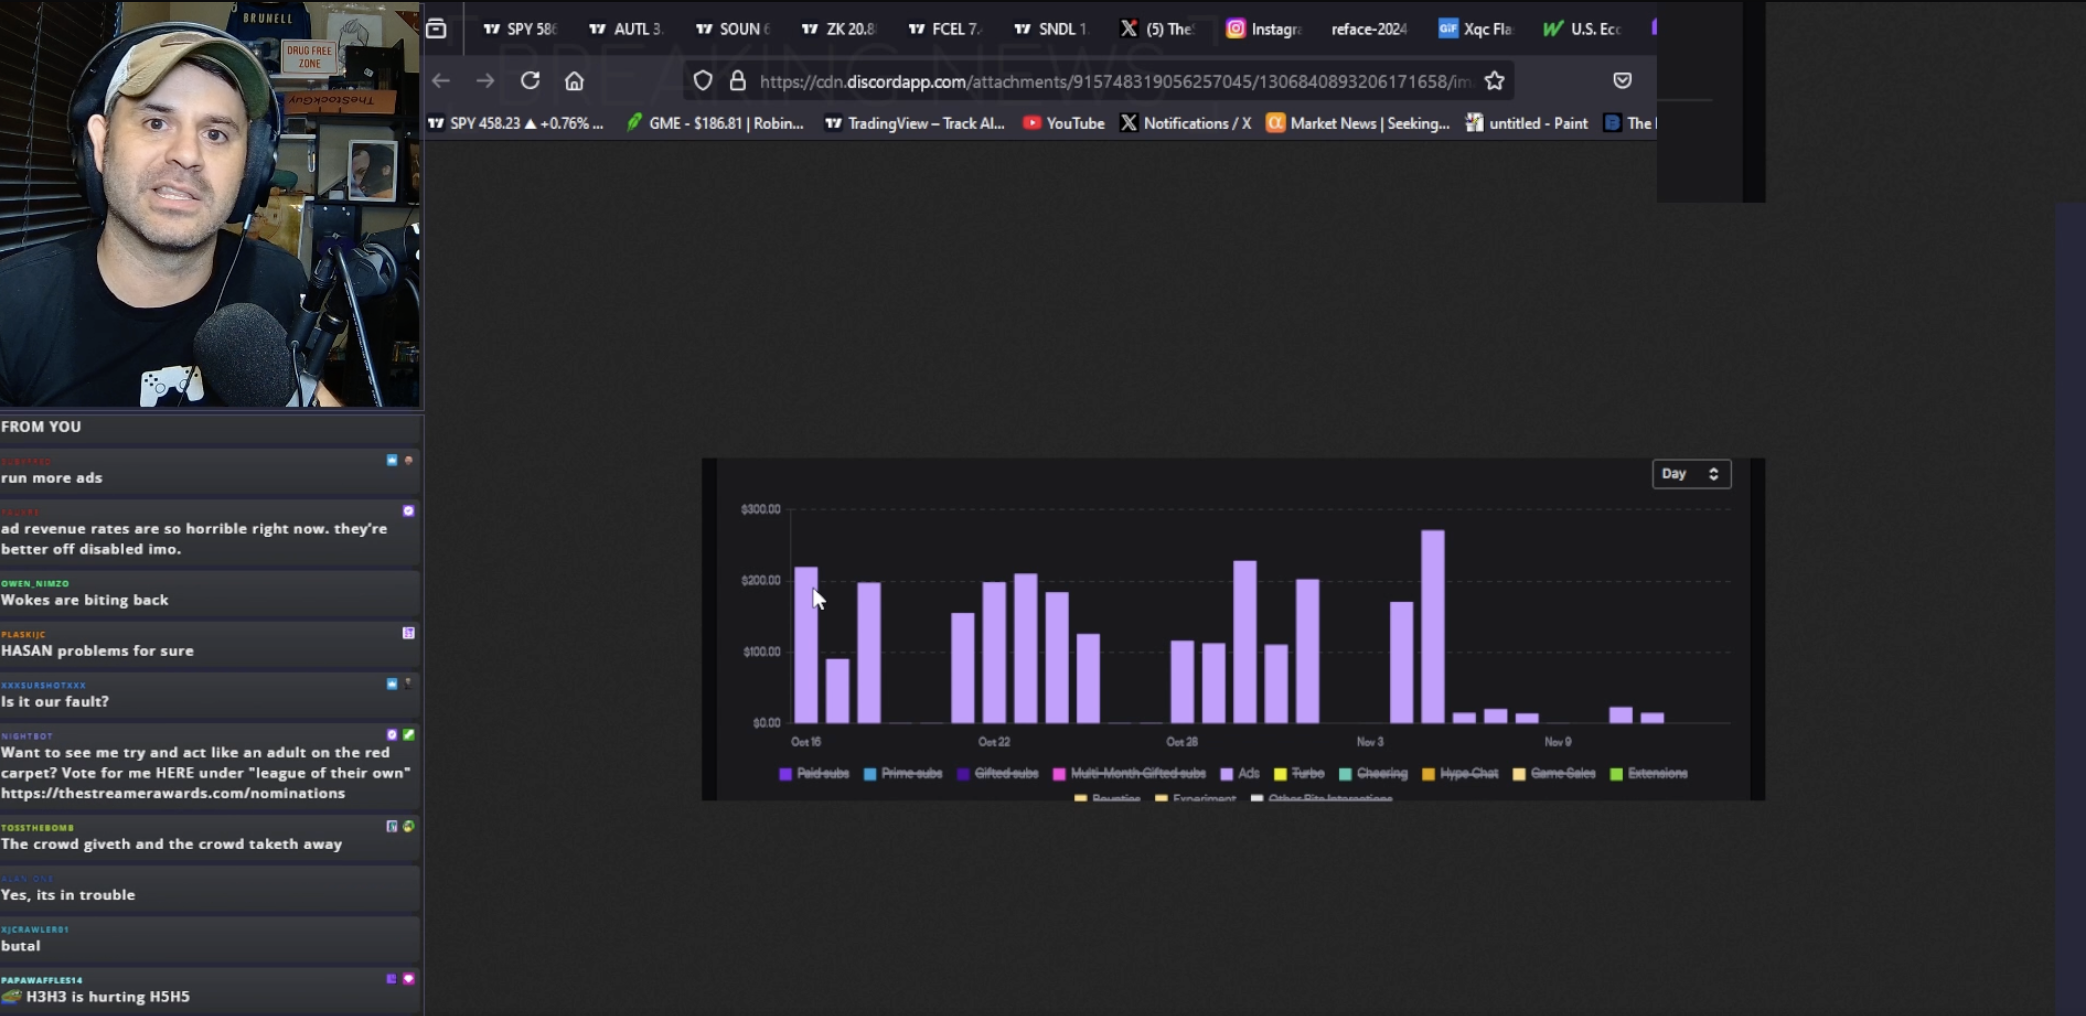Open the Firefox View icon before tabs
The height and width of the screenshot is (1016, 2086).
[x=436, y=28]
